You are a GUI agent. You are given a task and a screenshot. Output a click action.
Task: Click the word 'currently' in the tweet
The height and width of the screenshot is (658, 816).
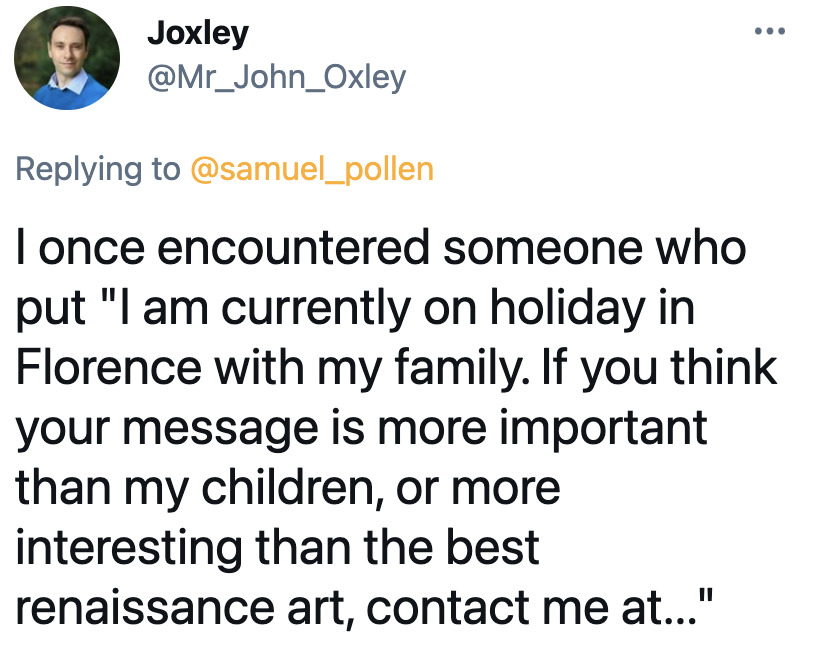click(x=316, y=308)
